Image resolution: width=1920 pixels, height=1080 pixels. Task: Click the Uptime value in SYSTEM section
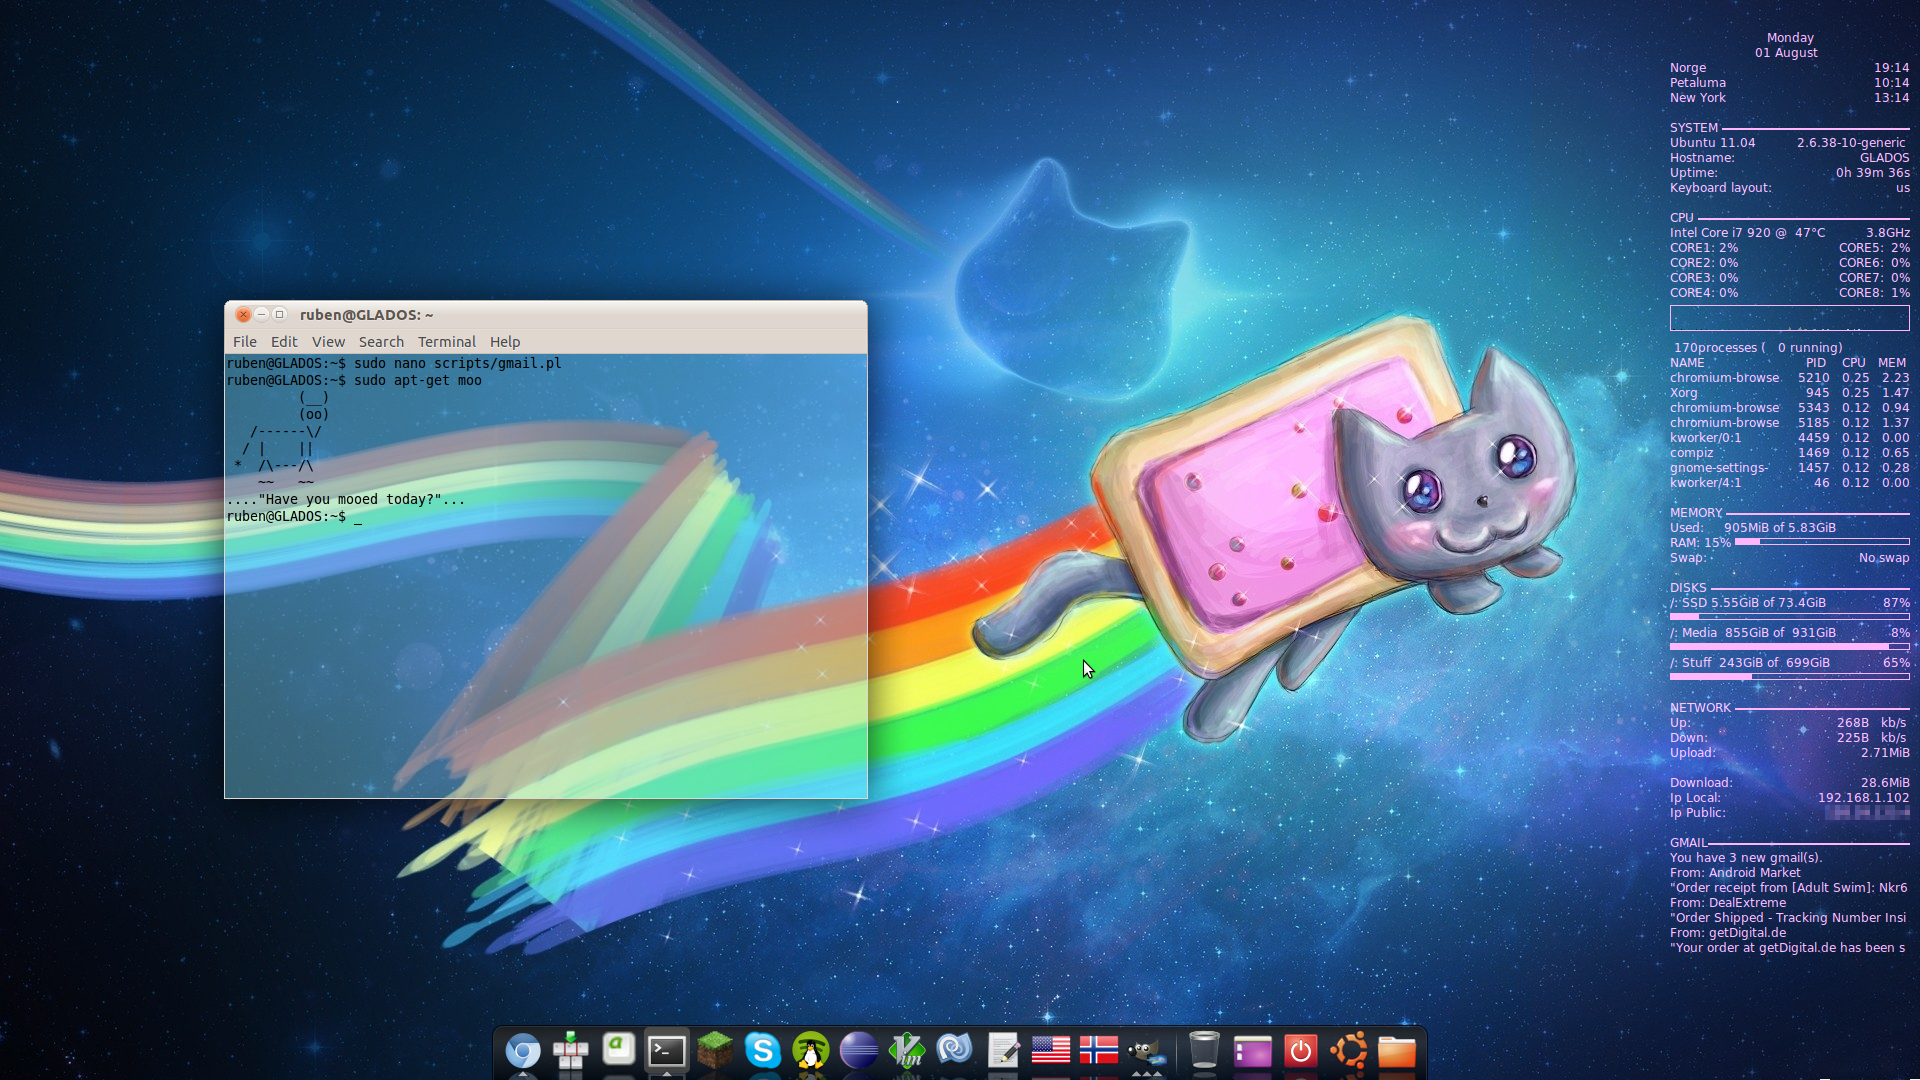pos(1872,173)
